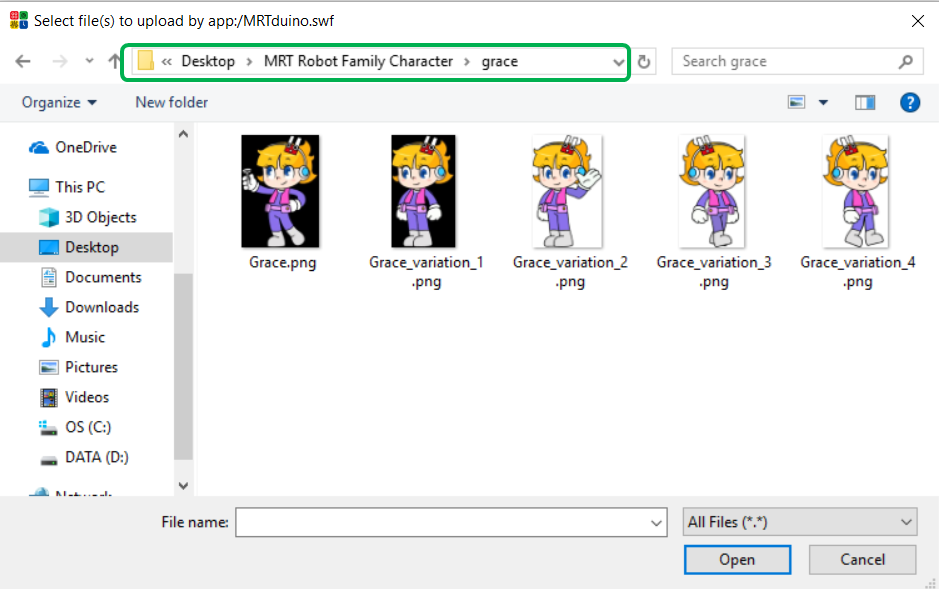Viewport: 939px width, 589px height.
Task: Open the DATA (D:) drive
Action: pyautogui.click(x=96, y=457)
